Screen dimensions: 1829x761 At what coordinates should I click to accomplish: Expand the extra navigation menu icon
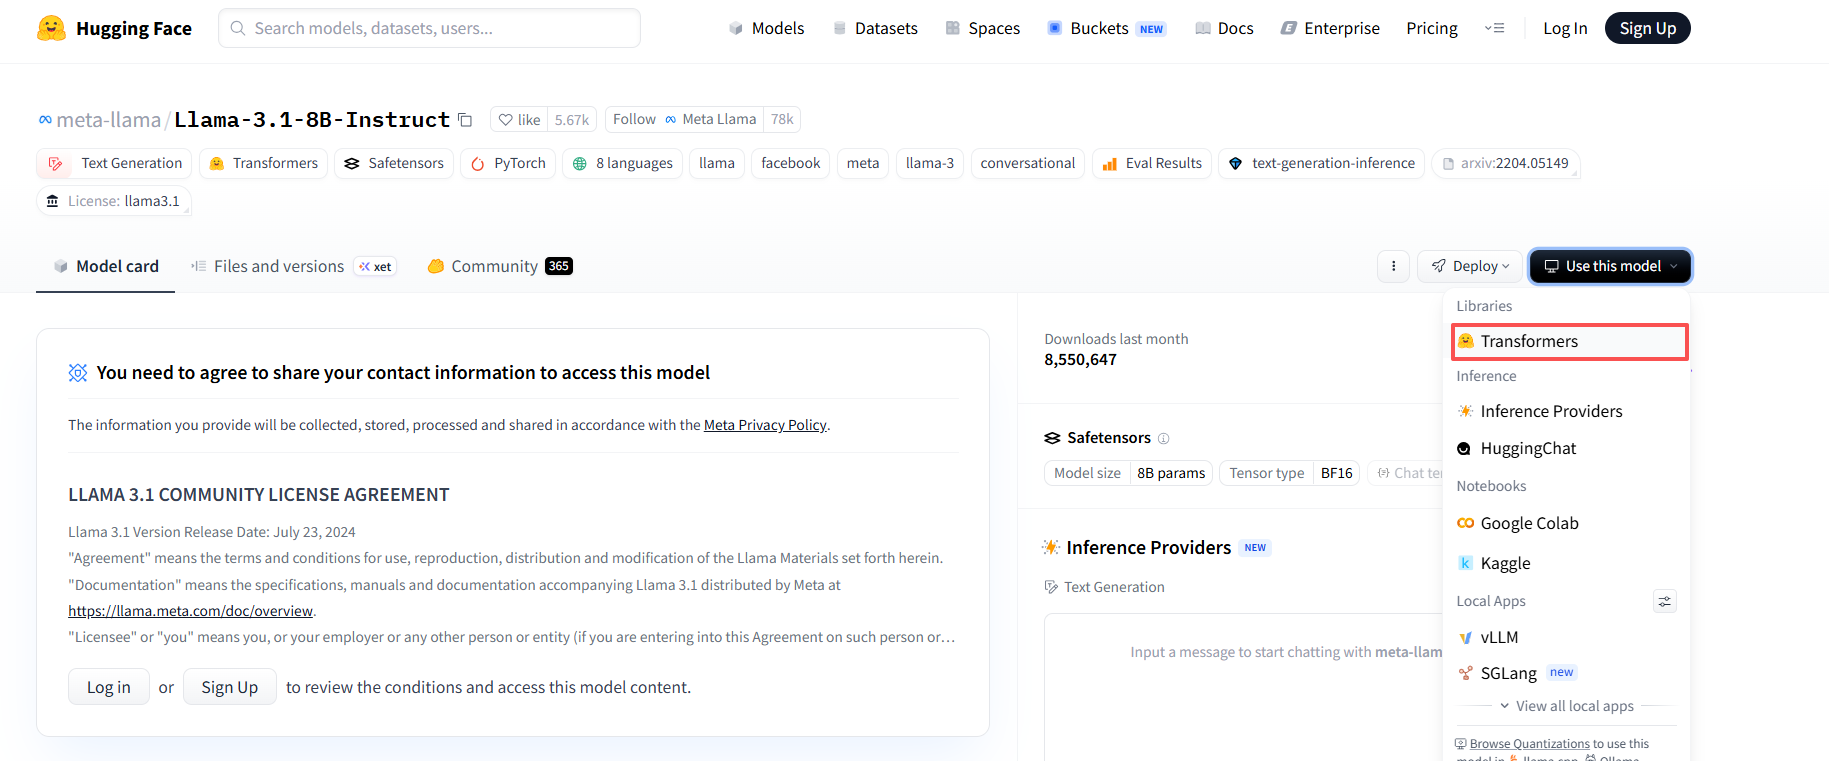1495,28
